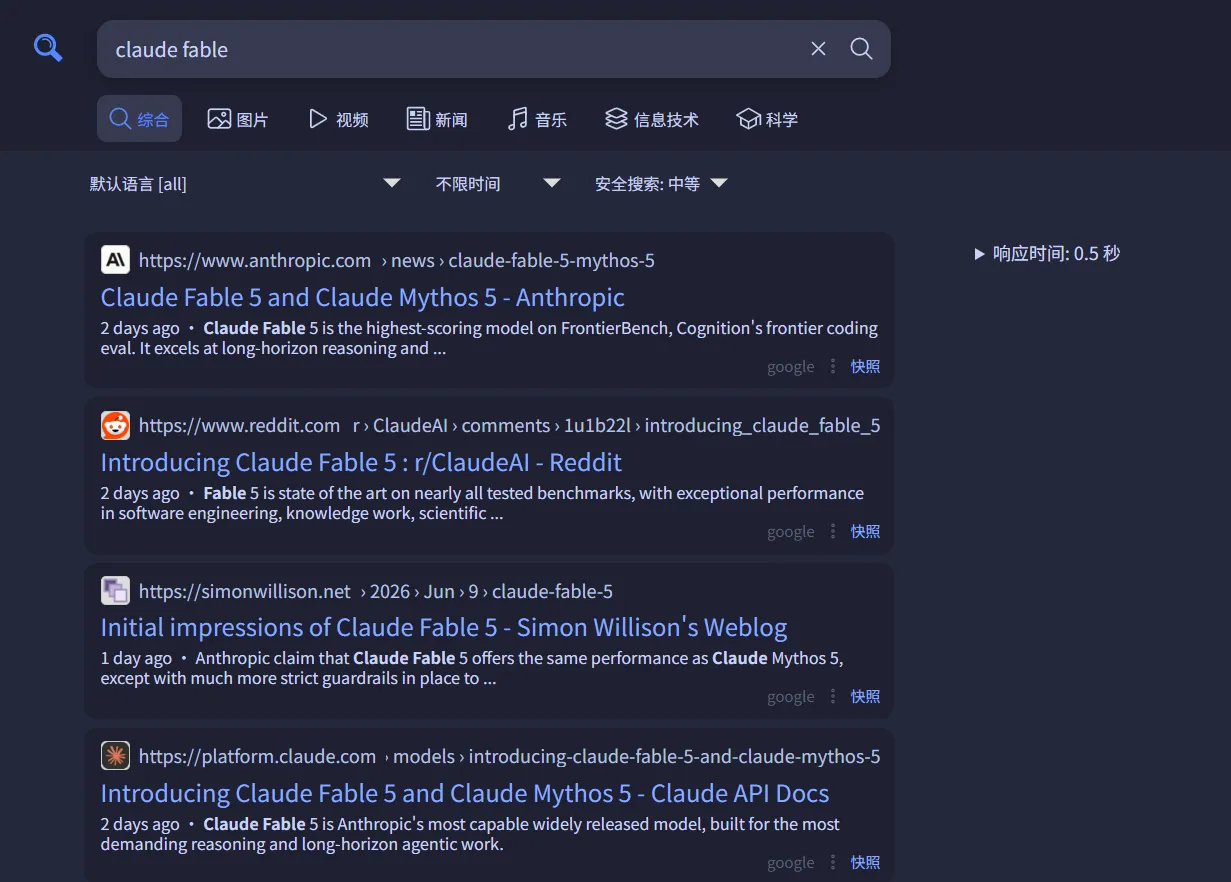Click the SearXNG magnifier logo
Screen dimensions: 1231x882
click(48, 47)
